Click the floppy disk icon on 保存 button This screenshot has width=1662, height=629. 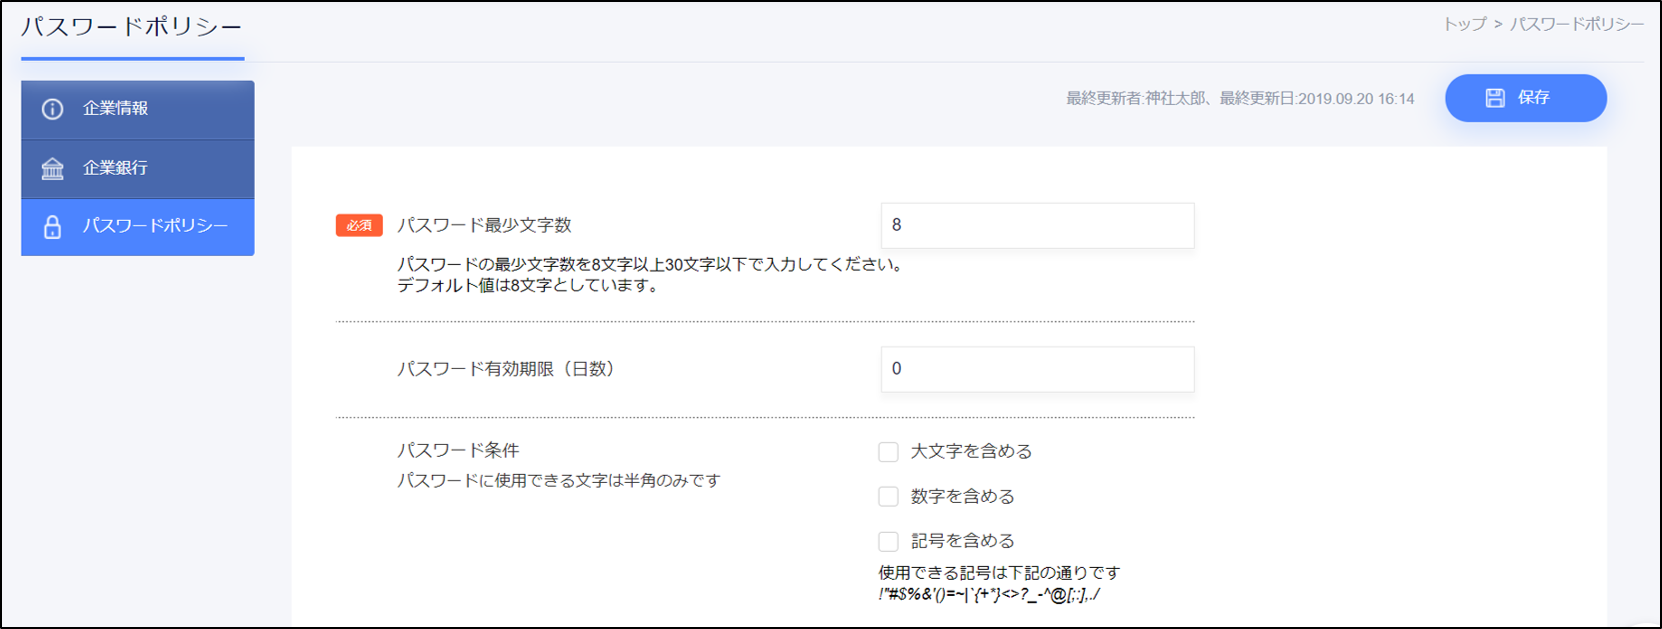(x=1494, y=98)
